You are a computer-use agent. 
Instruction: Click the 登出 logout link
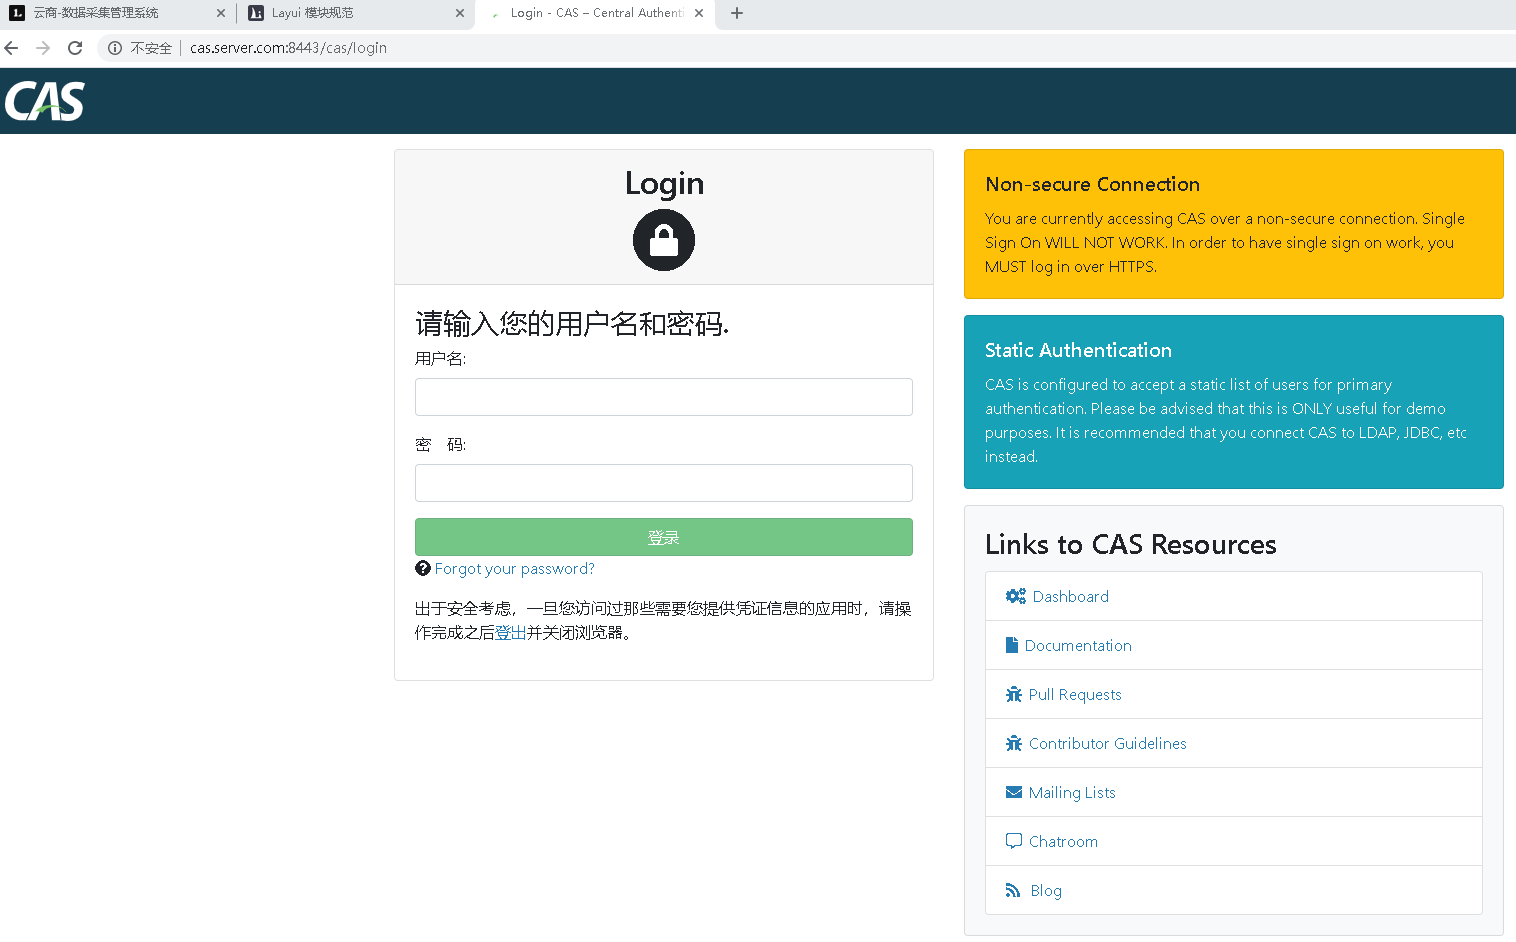coord(510,632)
